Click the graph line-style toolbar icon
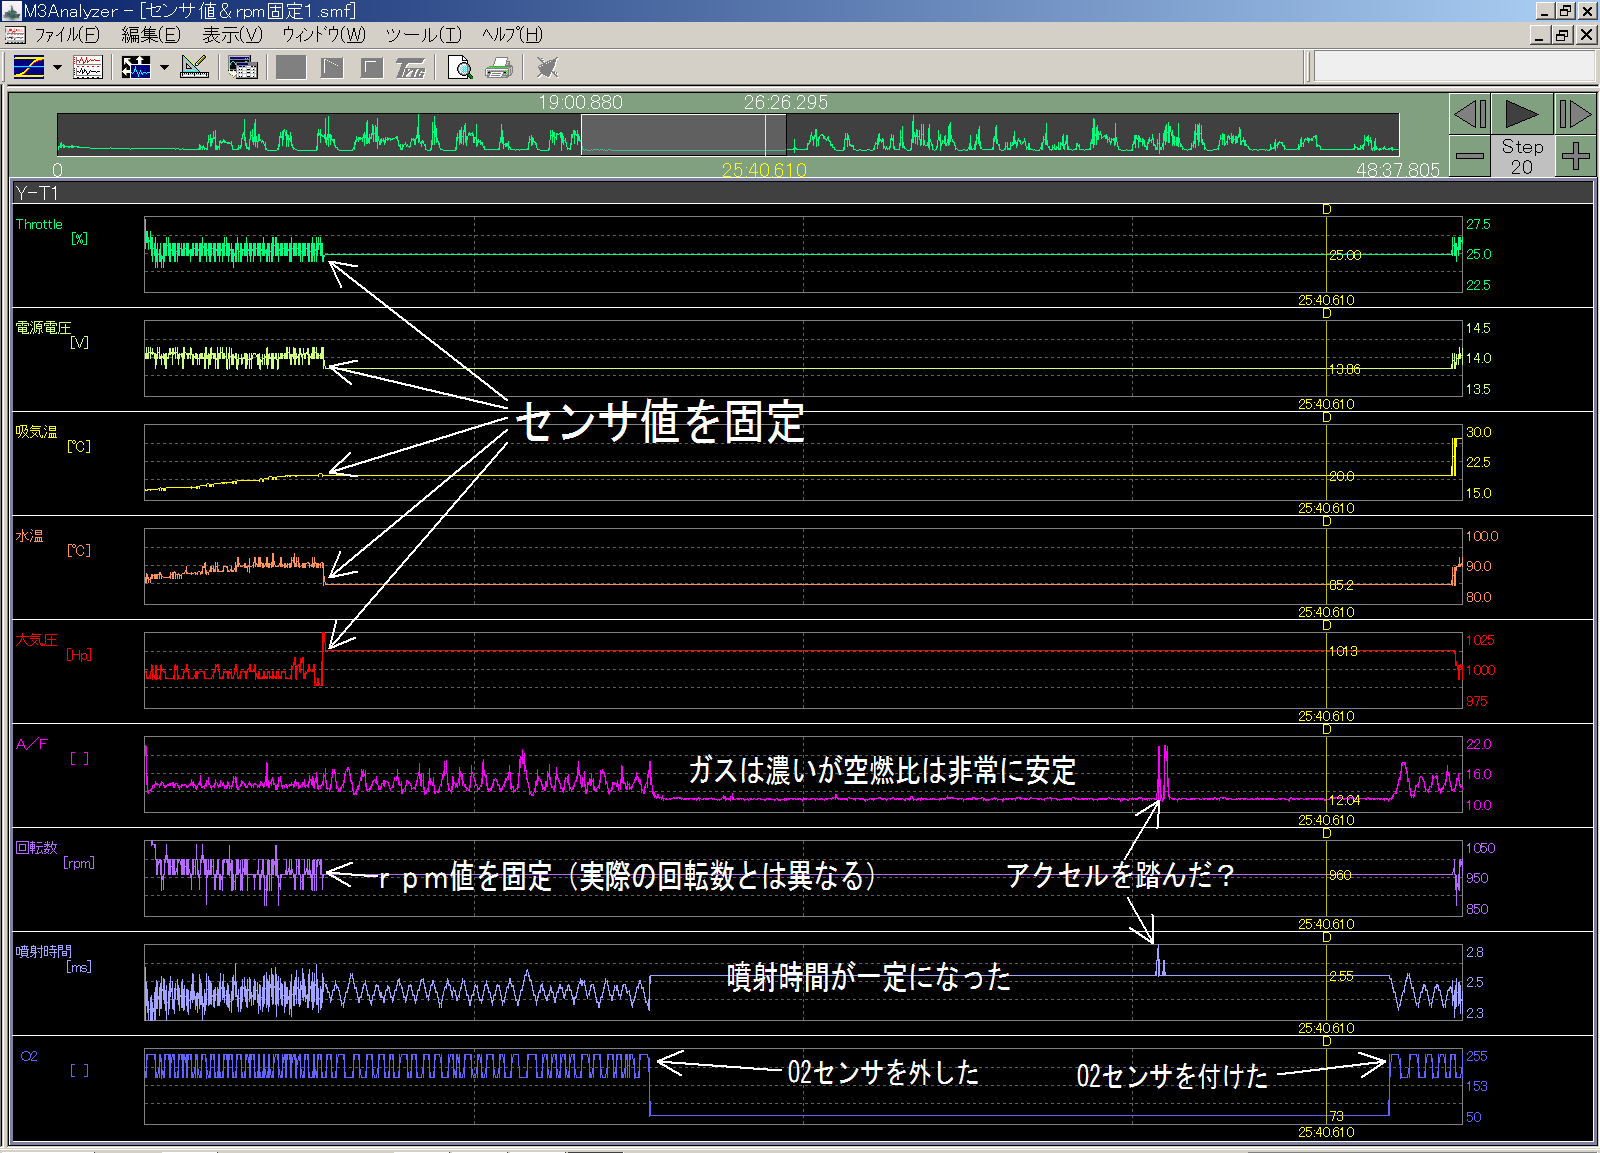Image resolution: width=1600 pixels, height=1153 pixels. pyautogui.click(x=29, y=67)
